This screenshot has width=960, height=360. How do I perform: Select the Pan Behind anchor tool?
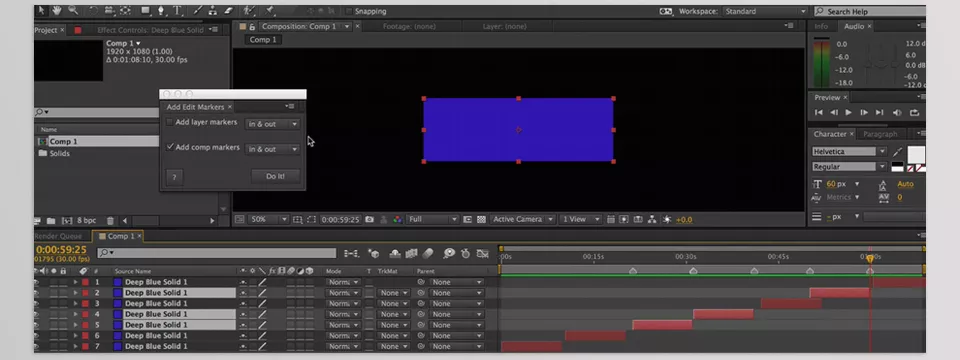click(x=125, y=10)
